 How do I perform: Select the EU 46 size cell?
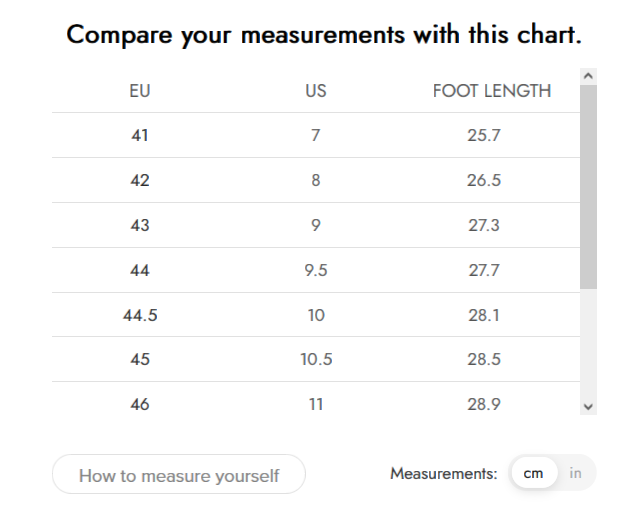click(140, 404)
